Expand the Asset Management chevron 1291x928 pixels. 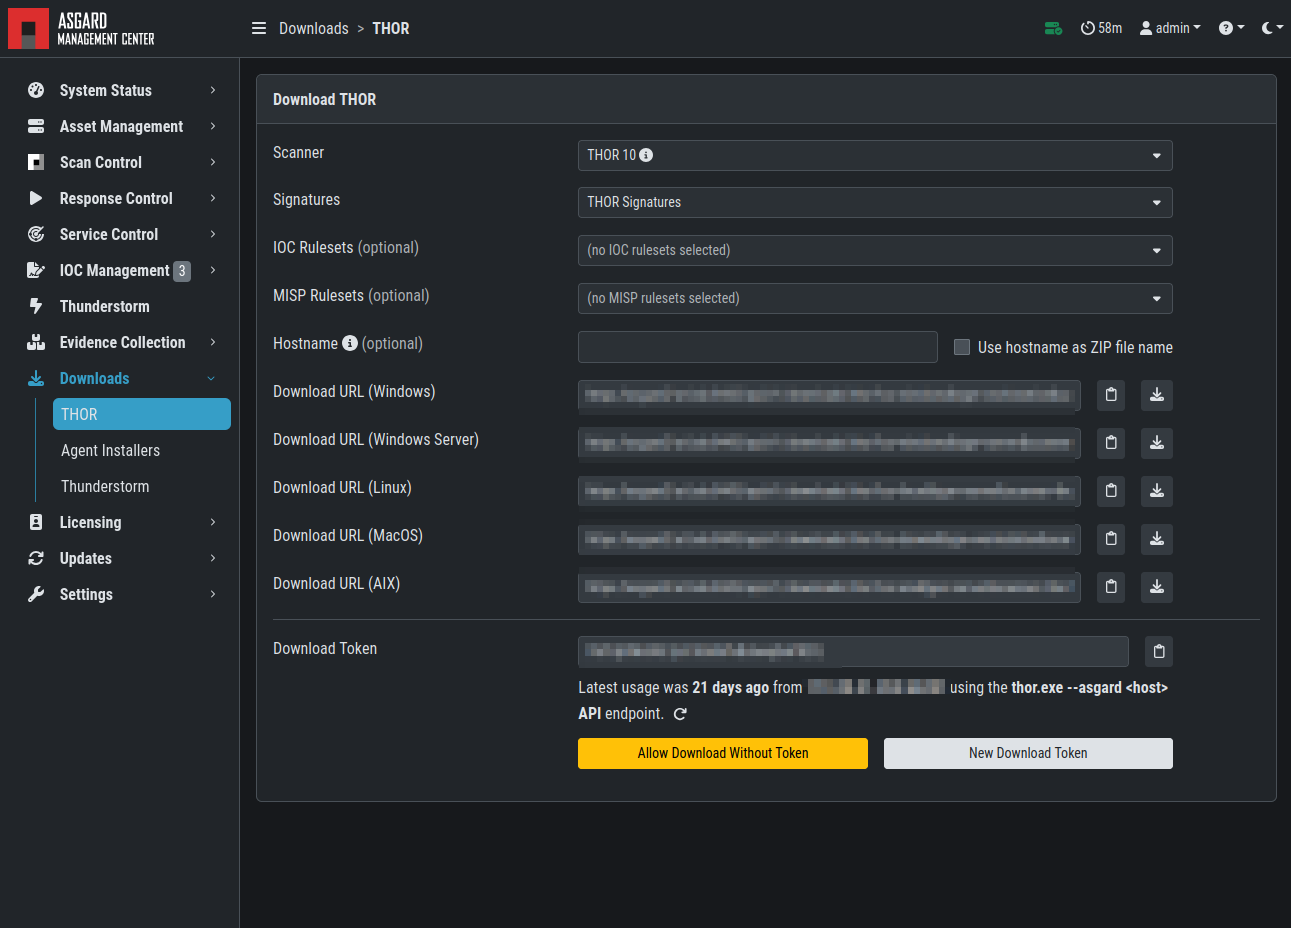(x=213, y=126)
